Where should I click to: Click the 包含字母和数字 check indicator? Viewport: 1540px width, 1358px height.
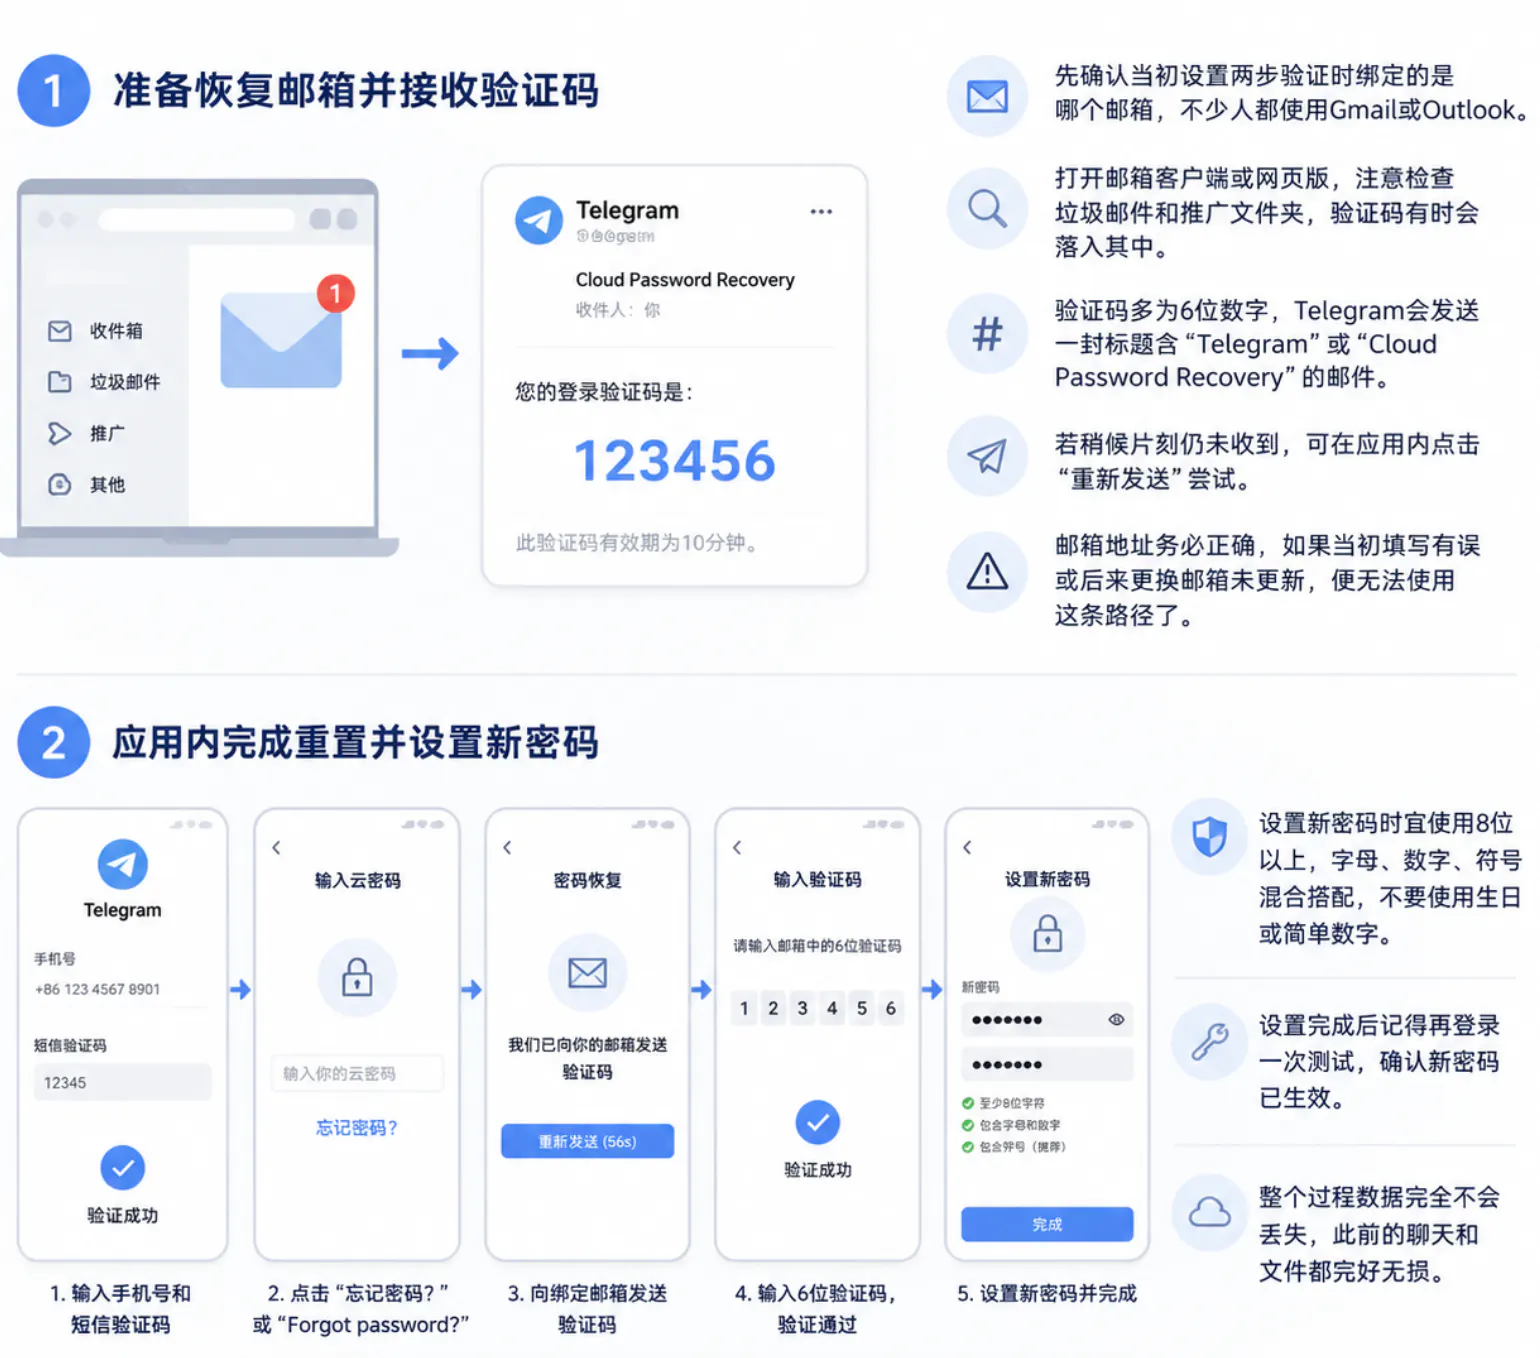pos(968,1125)
